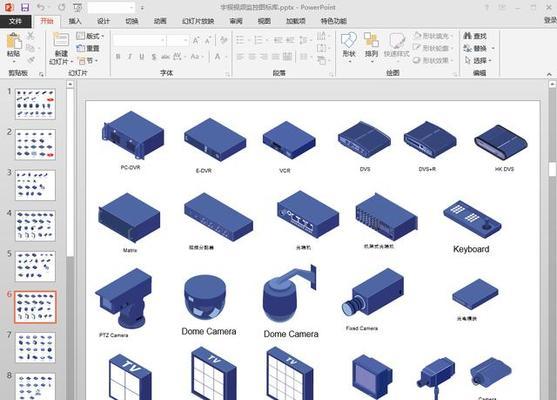557x400 pixels.
Task: Copy the selection using the Copy icon
Action: coord(31,48)
